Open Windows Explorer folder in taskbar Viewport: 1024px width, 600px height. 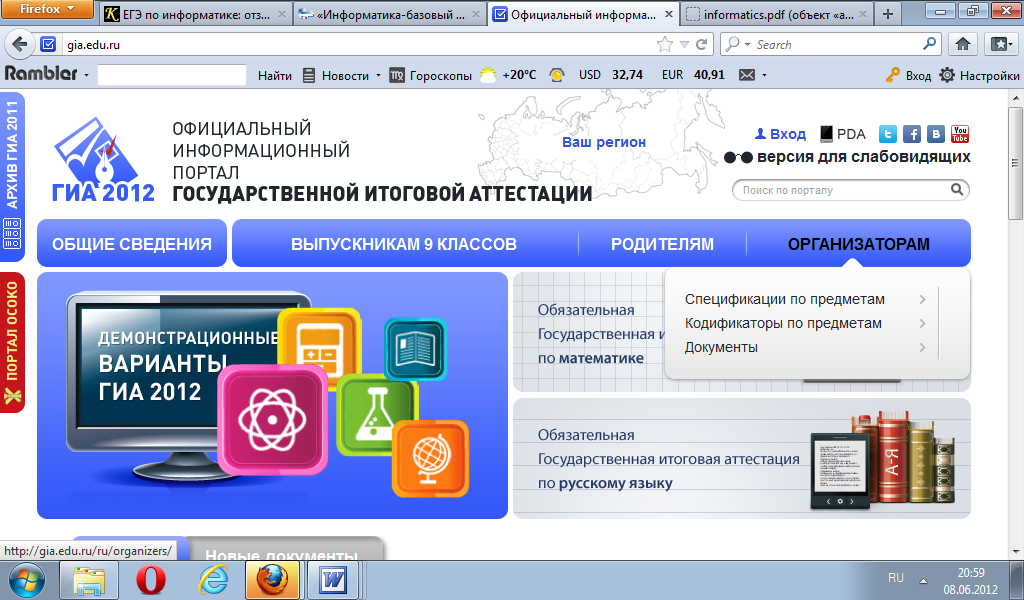(89, 580)
